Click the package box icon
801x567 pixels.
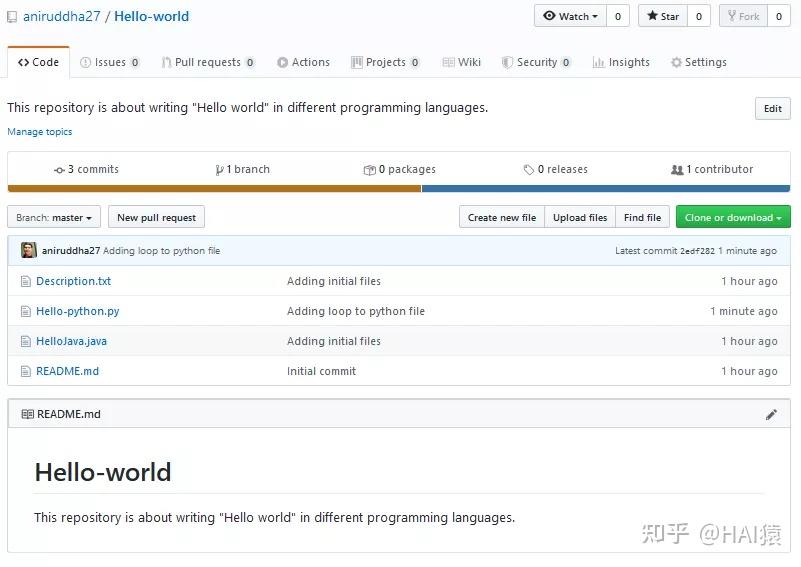pos(369,170)
